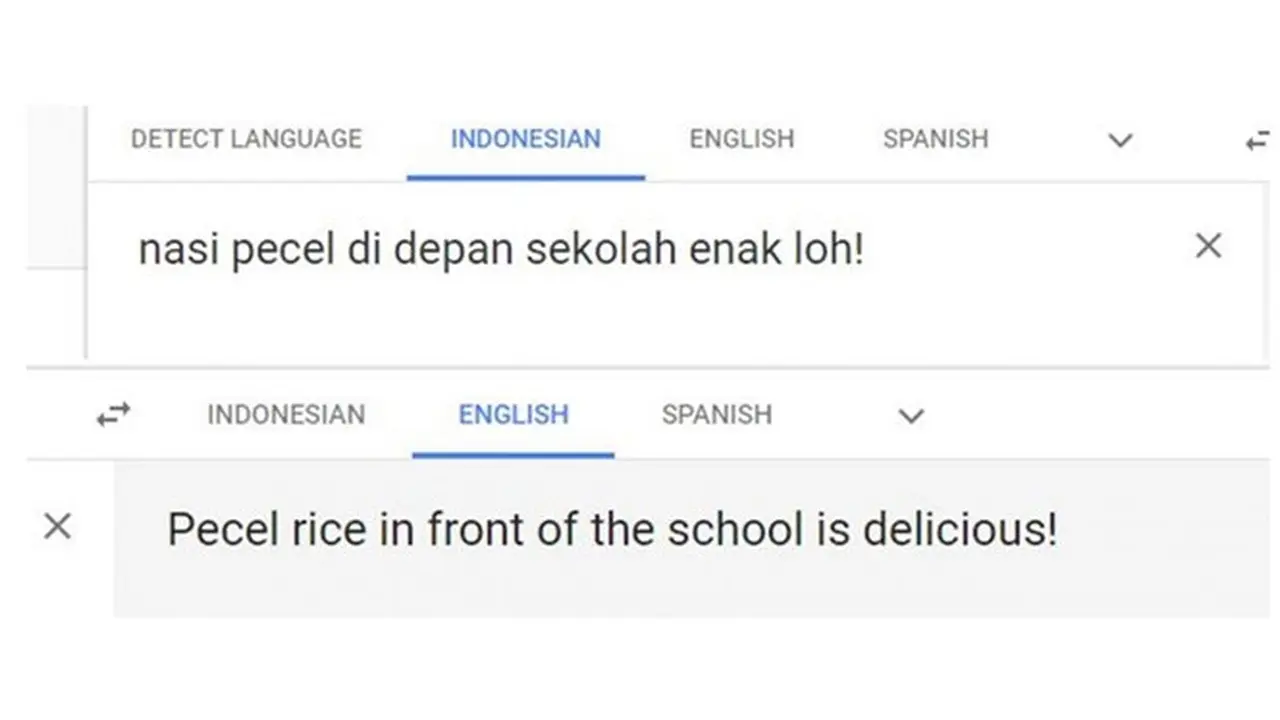Screen dimensions: 1280x720
Task: Click the highlighted English target label
Action: [x=513, y=415]
